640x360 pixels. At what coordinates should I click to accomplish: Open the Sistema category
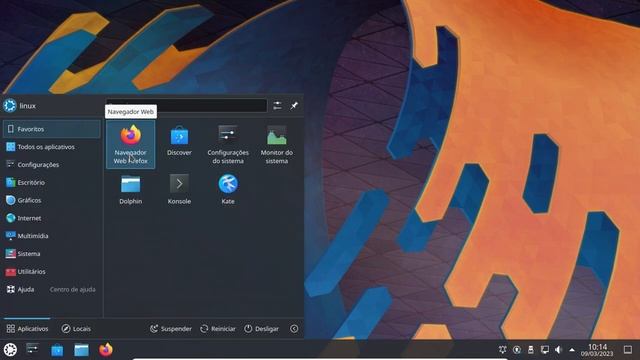click(51, 254)
